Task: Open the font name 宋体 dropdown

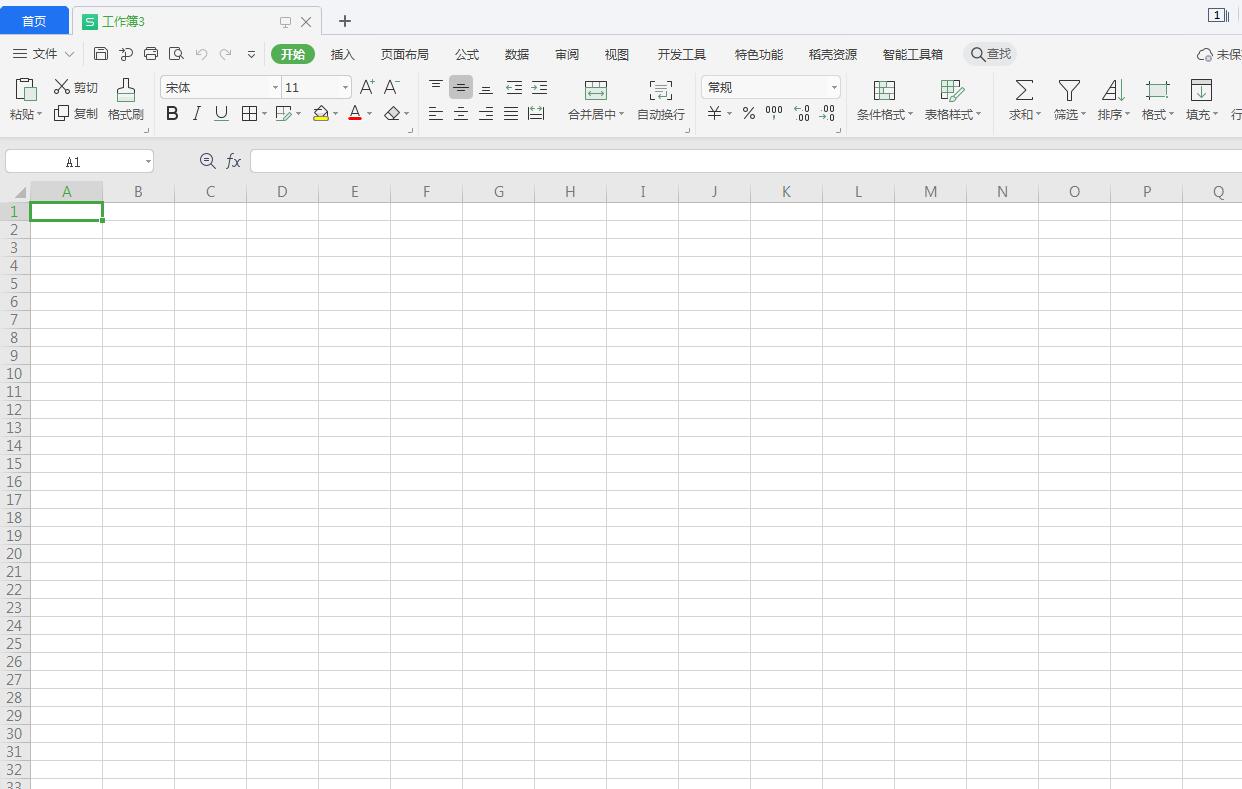Action: click(275, 88)
